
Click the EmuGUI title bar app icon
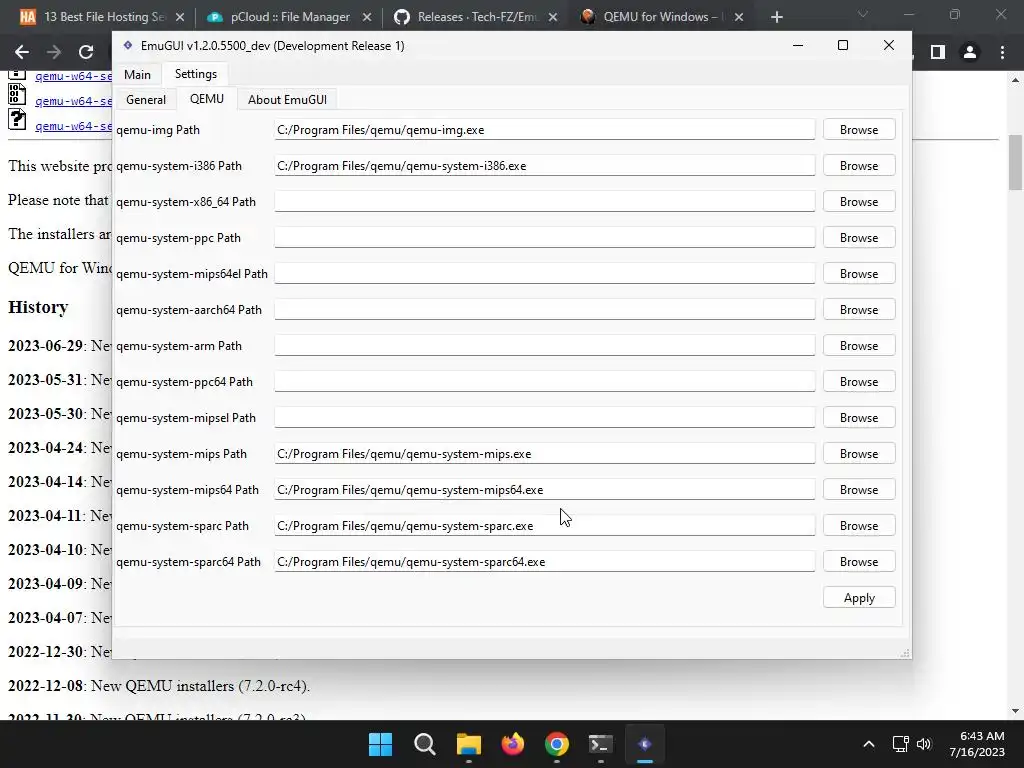point(128,45)
